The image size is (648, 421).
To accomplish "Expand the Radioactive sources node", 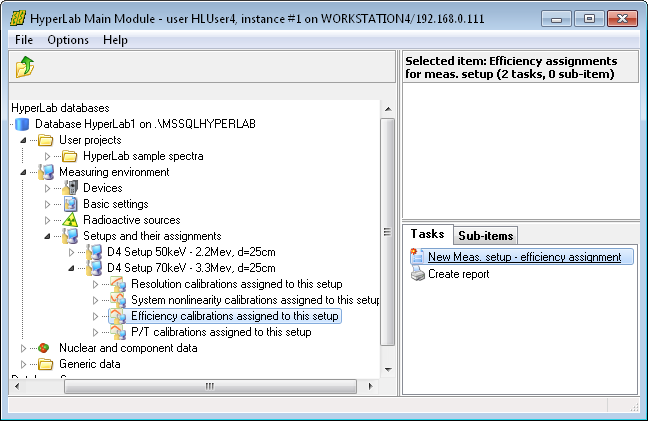I will click(47, 220).
